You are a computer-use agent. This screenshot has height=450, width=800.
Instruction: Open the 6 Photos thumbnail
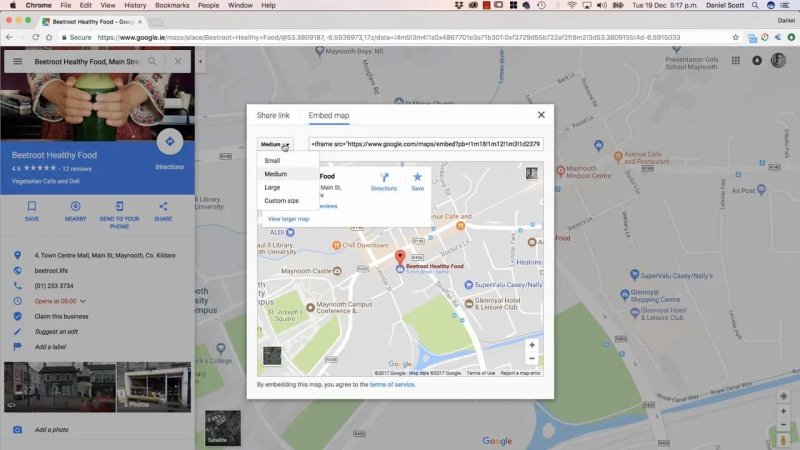[154, 387]
